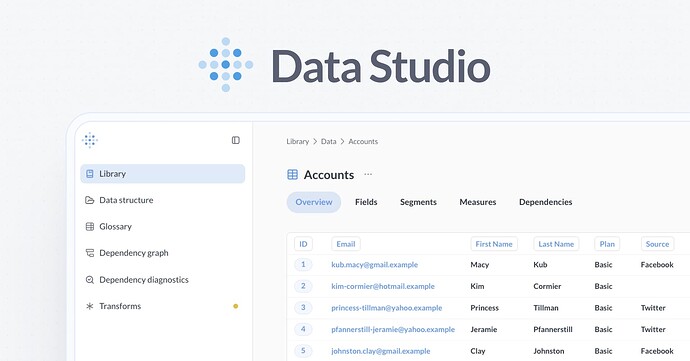690x361 pixels.
Task: Switch to the Segments tab
Action: coord(418,202)
